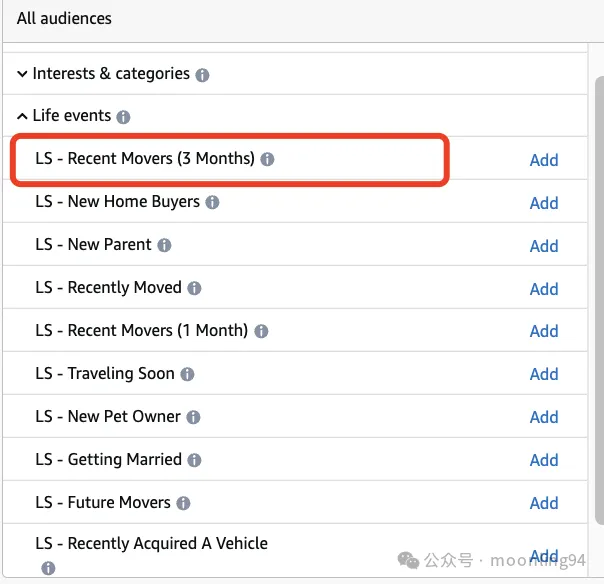Add the Getting Married audience
Image resolution: width=604 pixels, height=584 pixels.
[544, 460]
